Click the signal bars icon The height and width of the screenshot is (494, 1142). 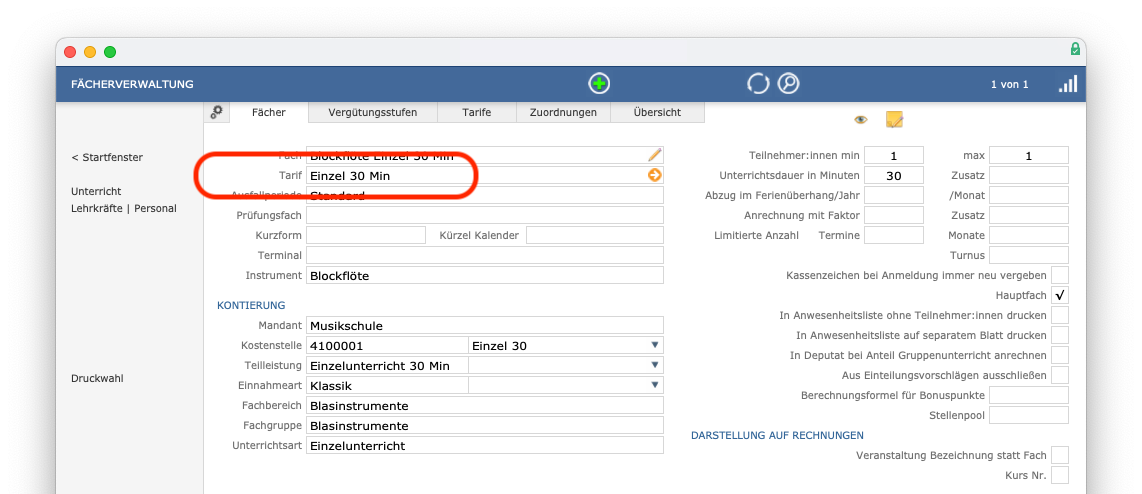tap(1068, 84)
